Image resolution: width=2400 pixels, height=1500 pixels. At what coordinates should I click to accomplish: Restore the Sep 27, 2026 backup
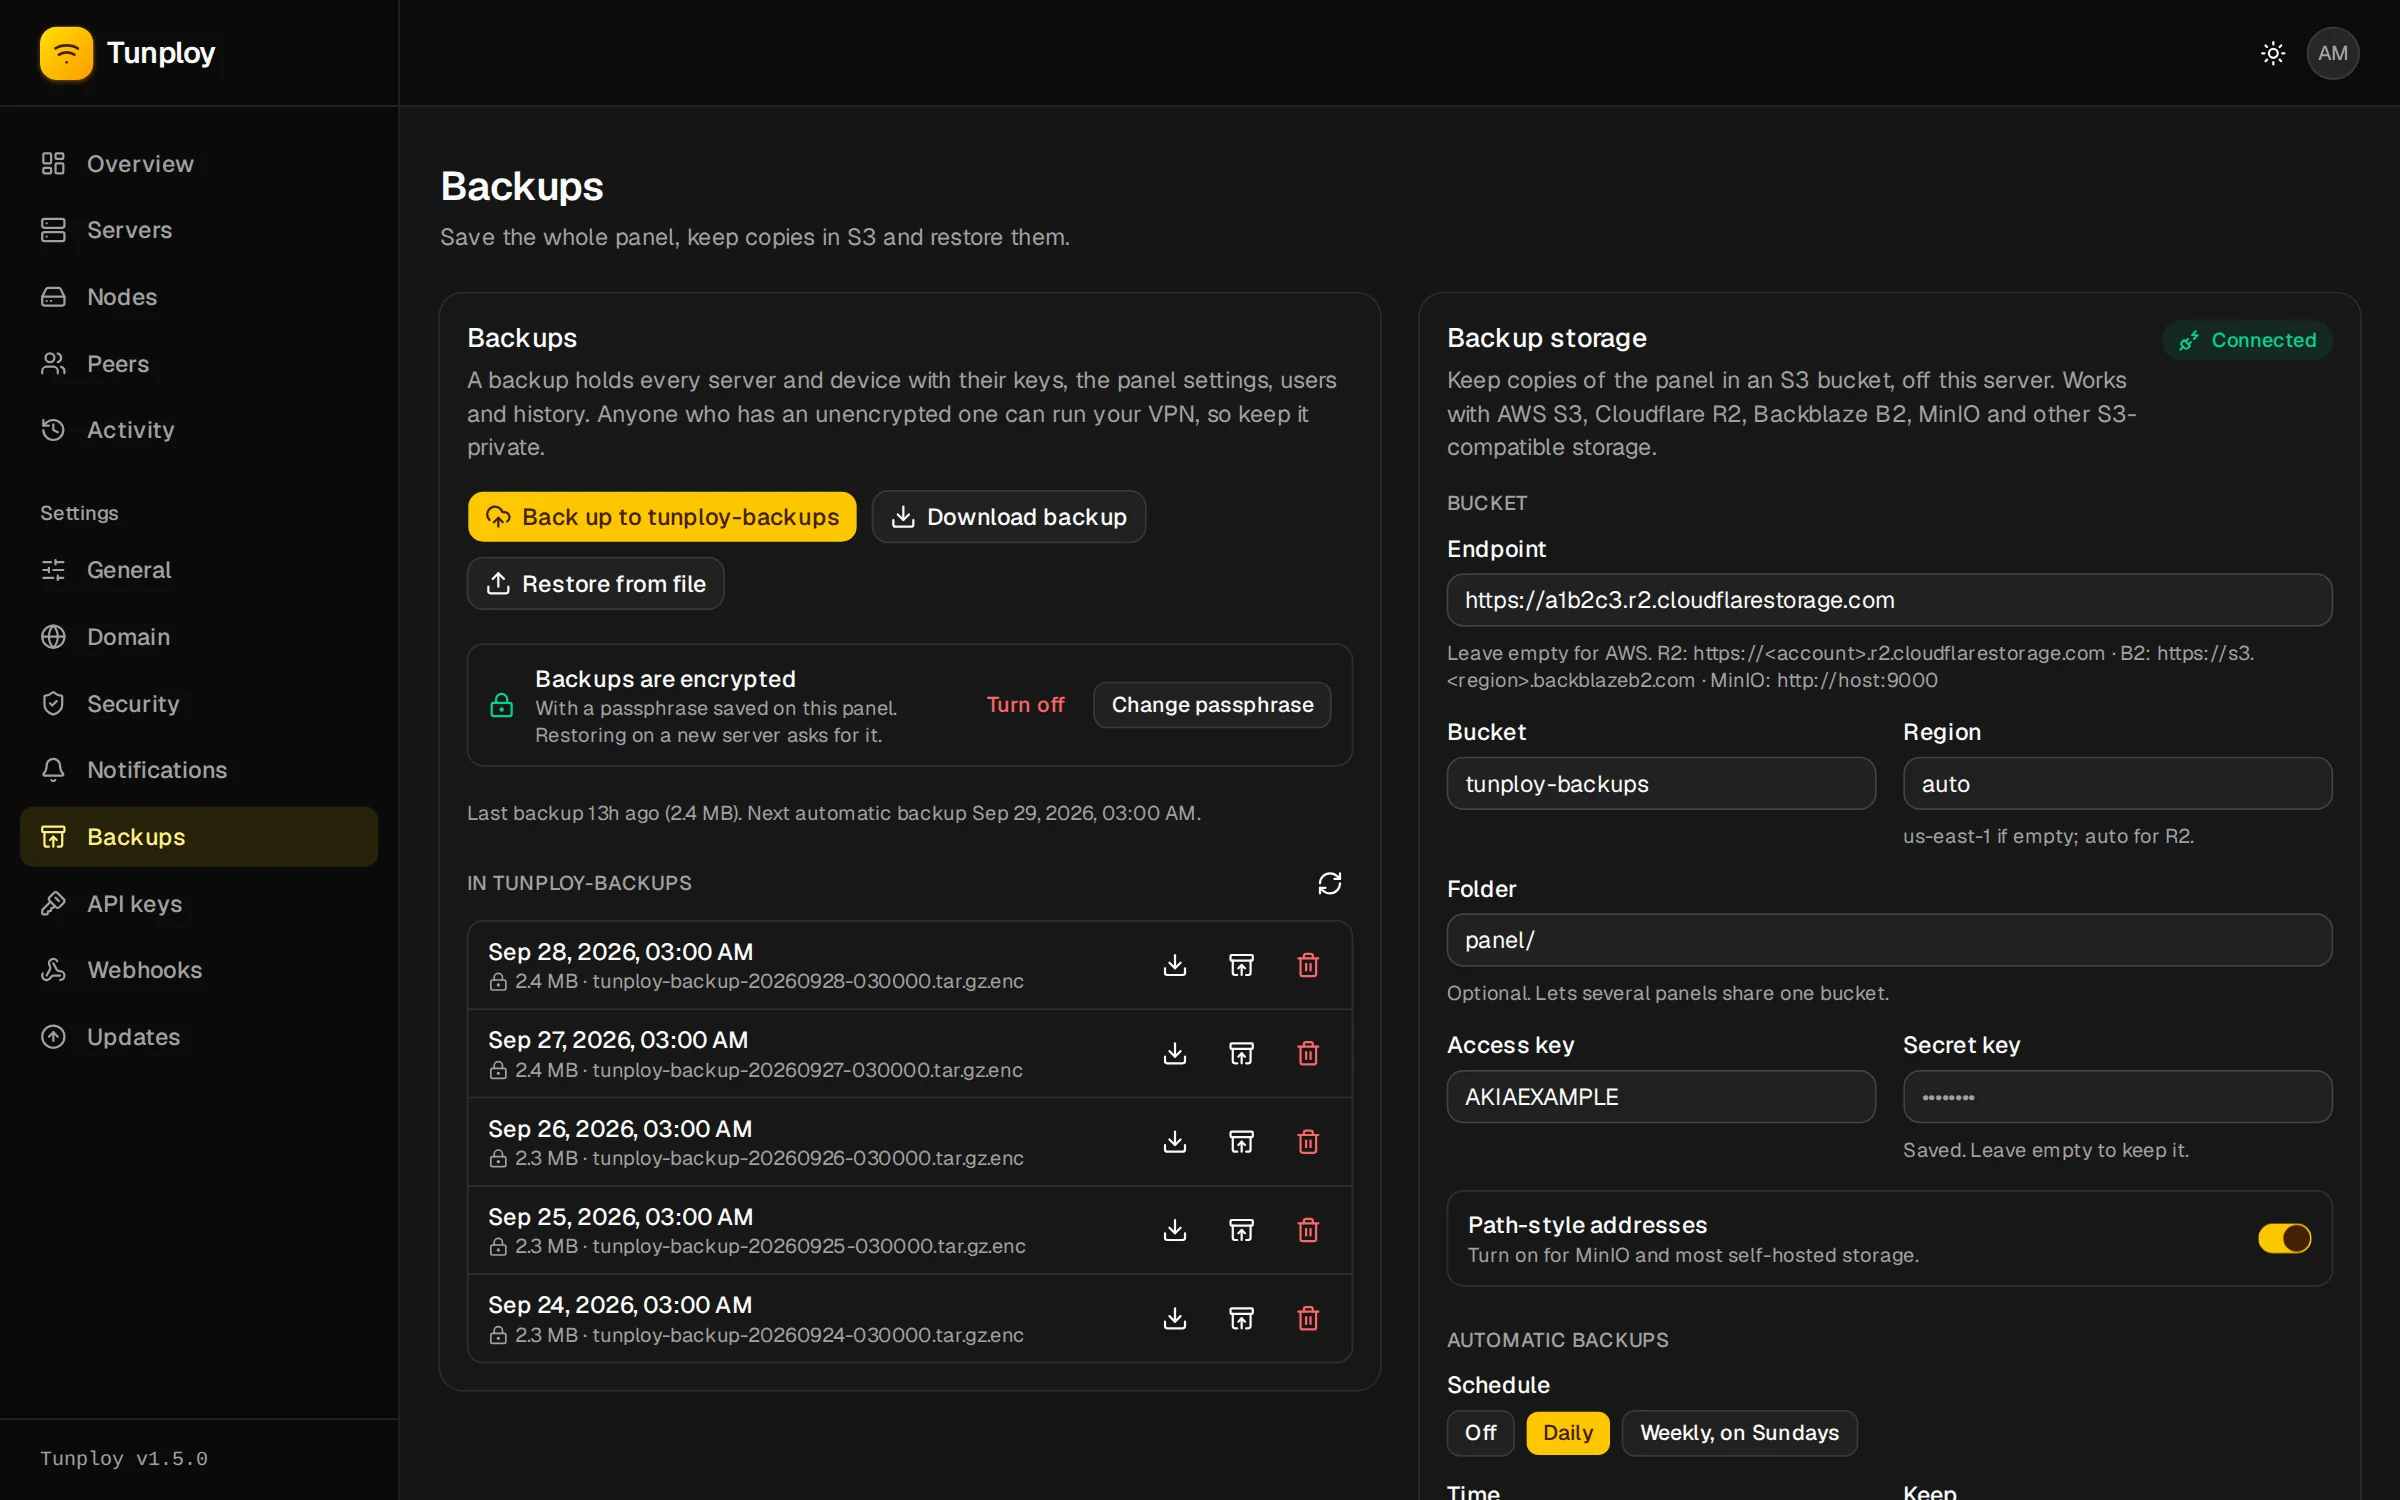1241,1053
